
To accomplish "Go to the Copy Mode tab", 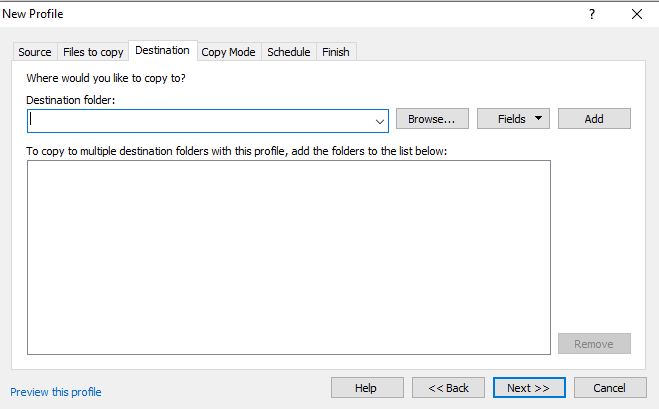I will point(228,52).
